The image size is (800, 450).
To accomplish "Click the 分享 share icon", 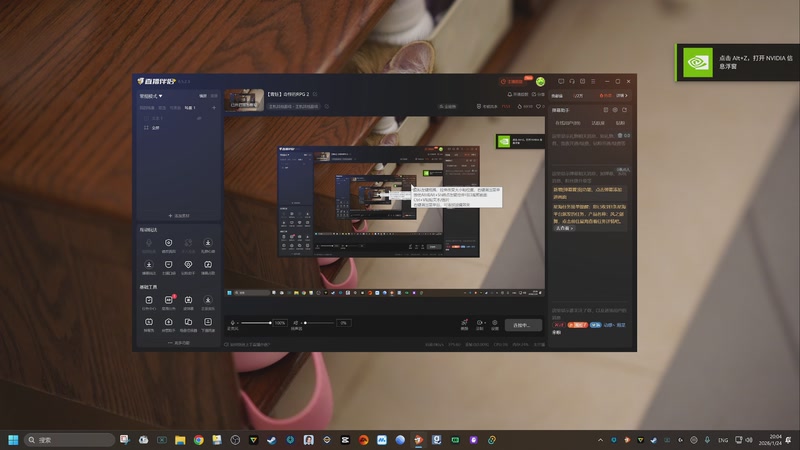I will [538, 94].
